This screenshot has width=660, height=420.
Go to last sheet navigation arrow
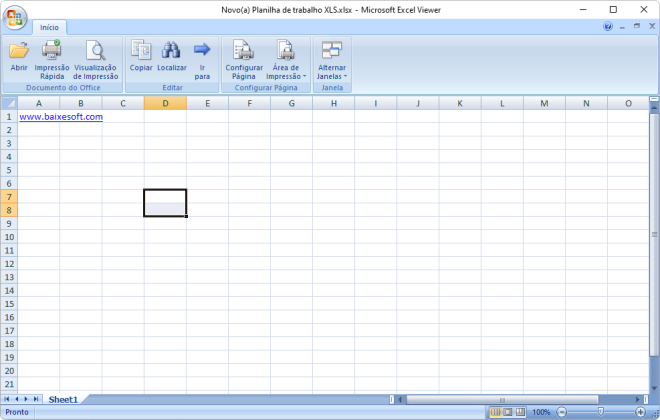click(x=36, y=399)
